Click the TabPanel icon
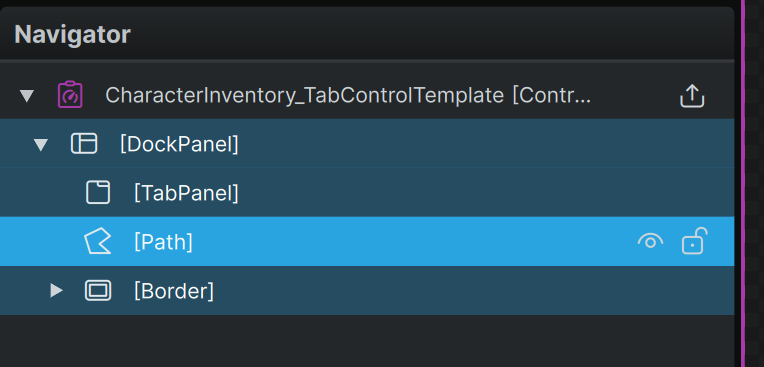The height and width of the screenshot is (367, 764). click(x=98, y=193)
